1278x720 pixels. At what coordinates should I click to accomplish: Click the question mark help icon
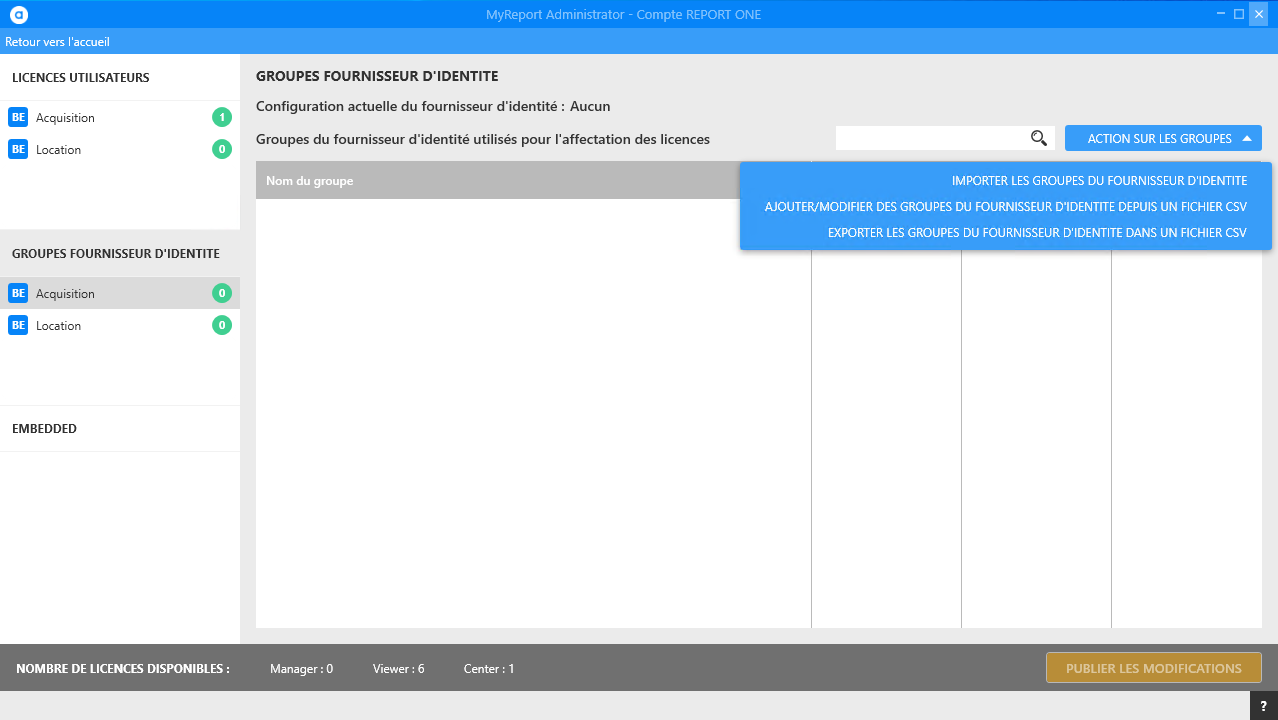point(1263,706)
